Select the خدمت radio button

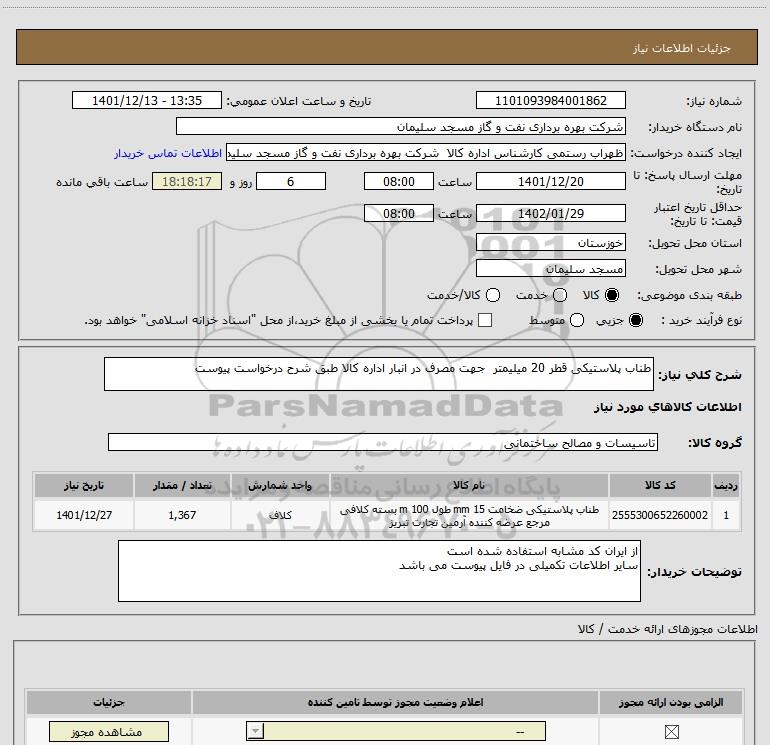[x=560, y=295]
